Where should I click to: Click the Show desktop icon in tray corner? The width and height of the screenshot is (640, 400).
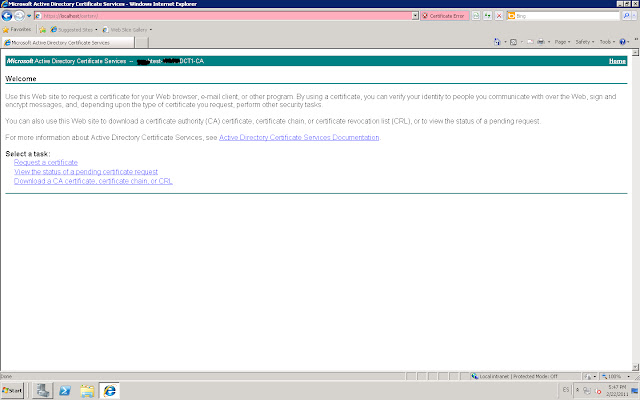tap(635, 391)
